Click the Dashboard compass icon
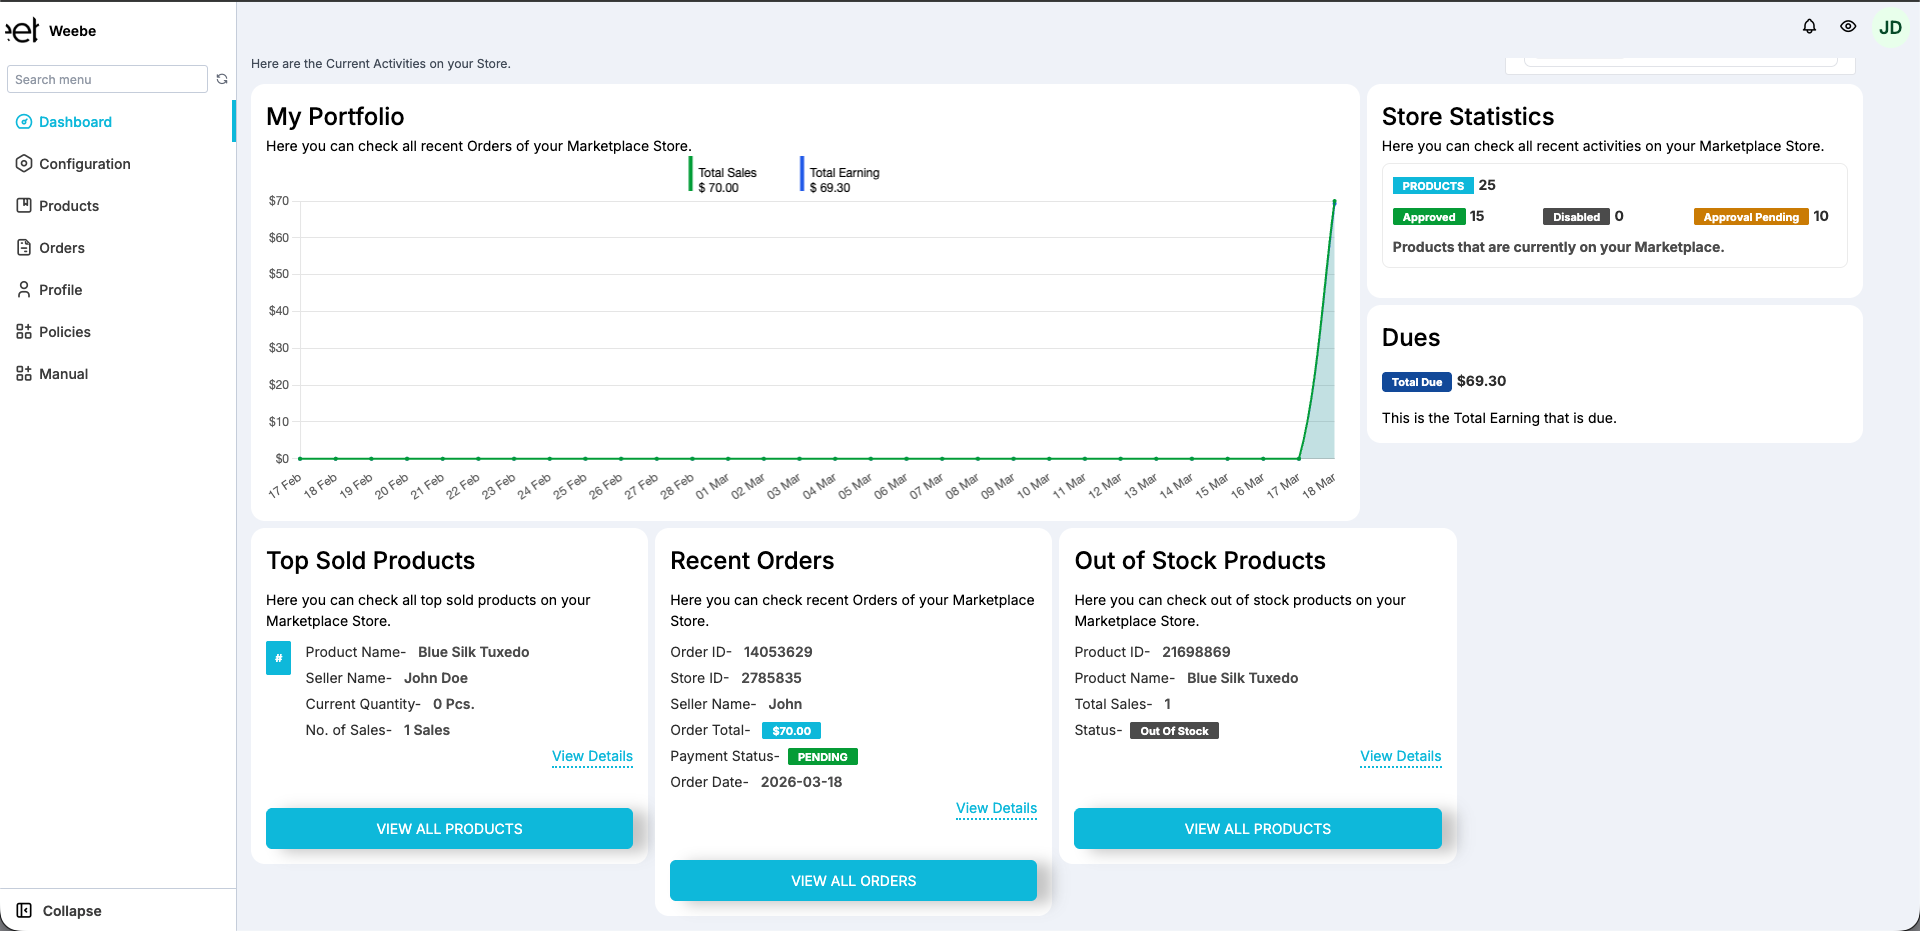Image resolution: width=1920 pixels, height=931 pixels. coord(23,121)
